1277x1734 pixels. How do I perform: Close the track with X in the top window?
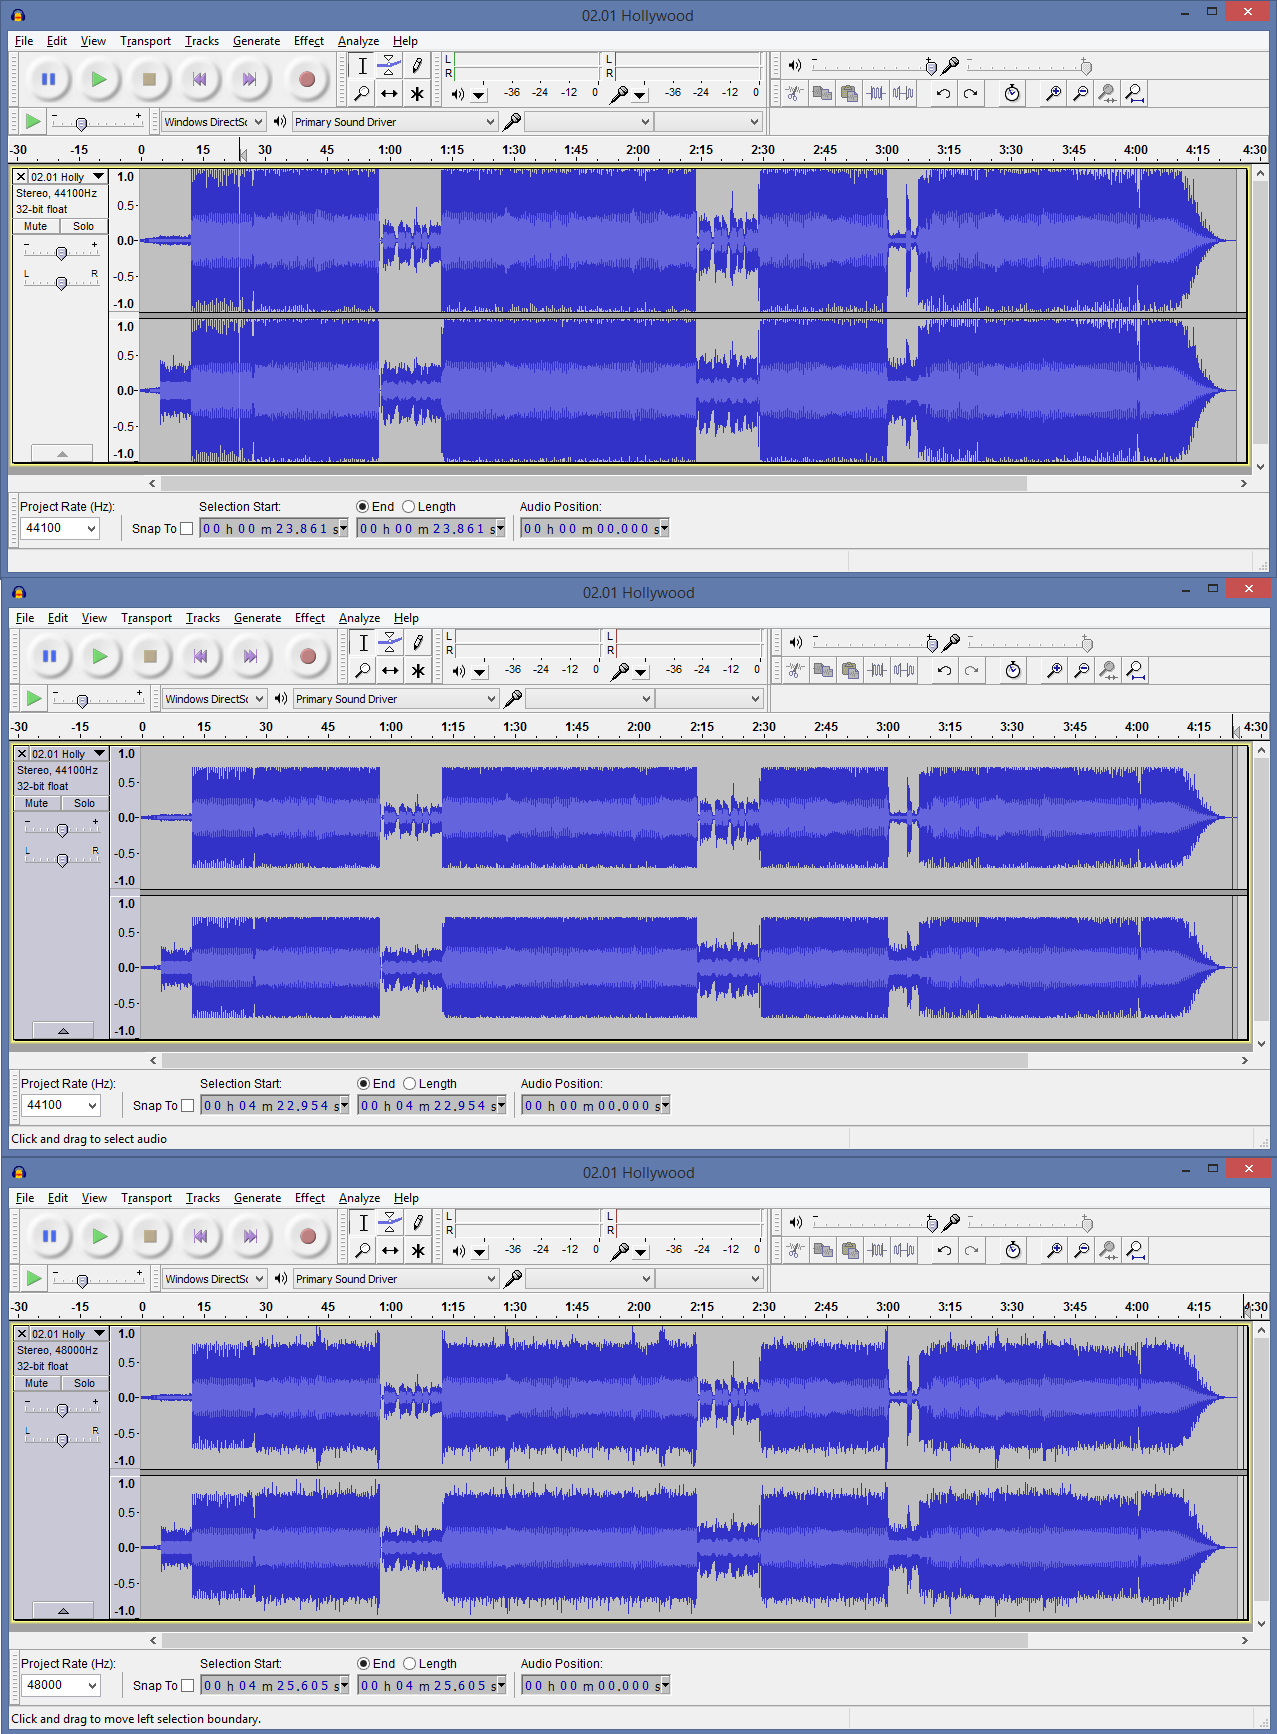coord(20,177)
